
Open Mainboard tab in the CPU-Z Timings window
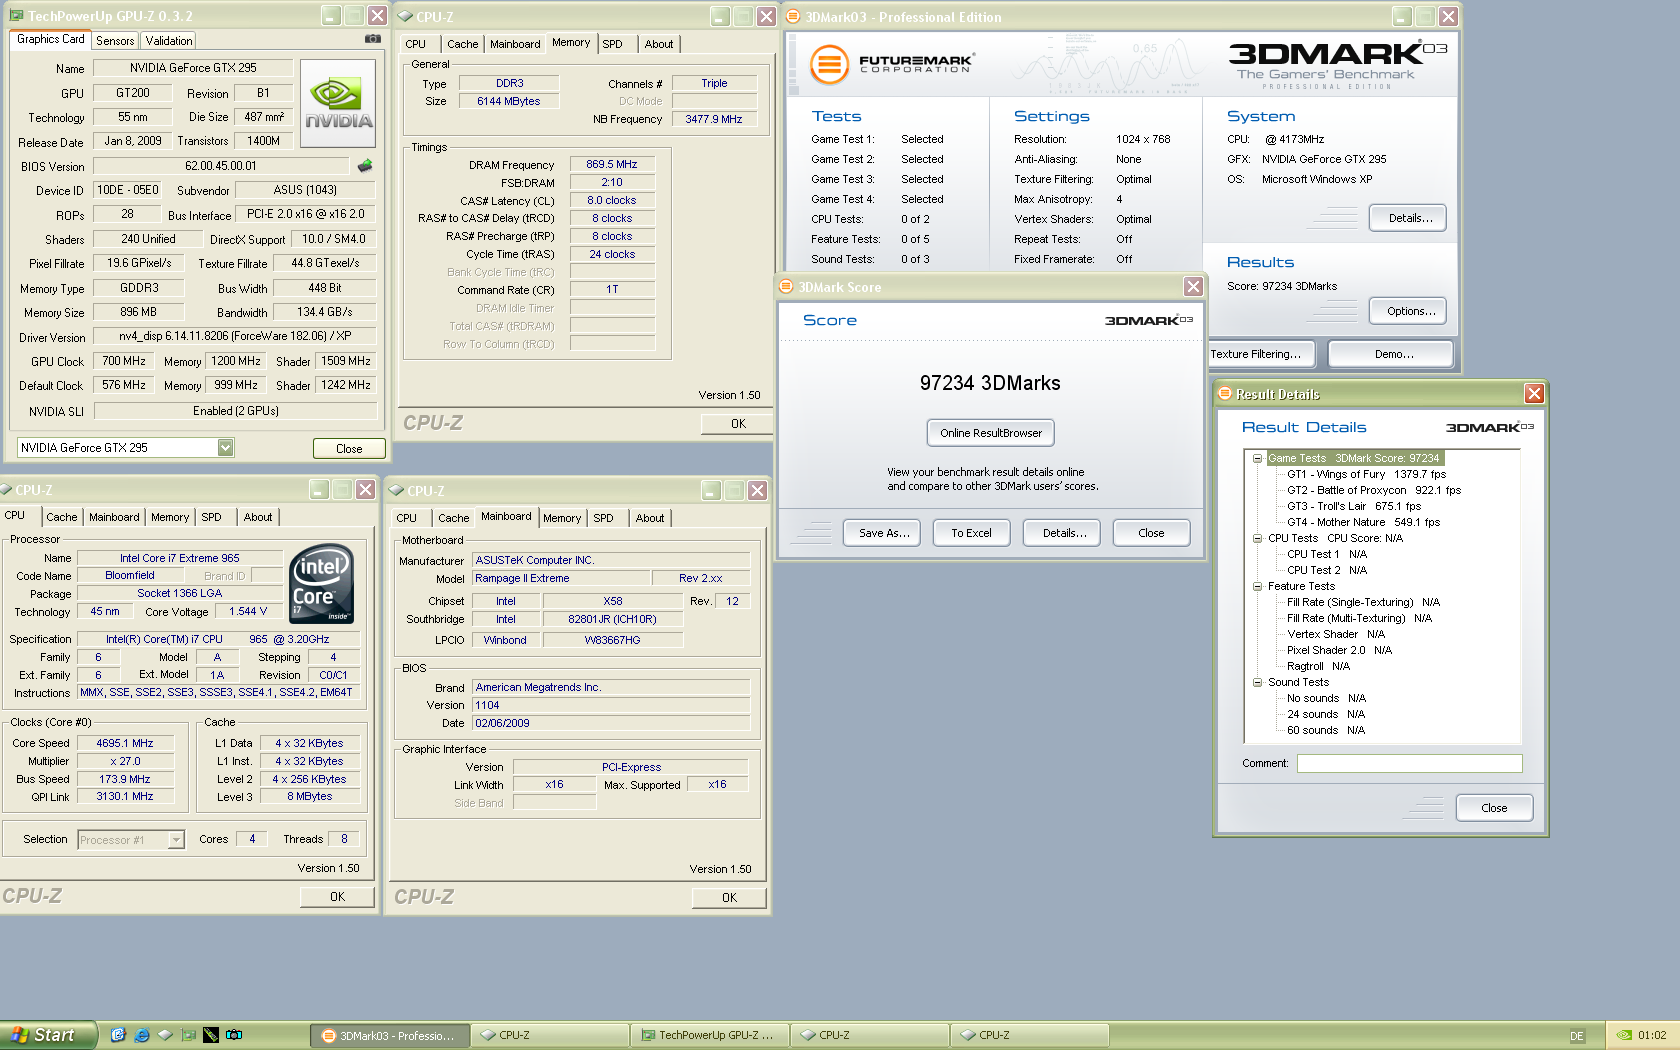point(515,44)
